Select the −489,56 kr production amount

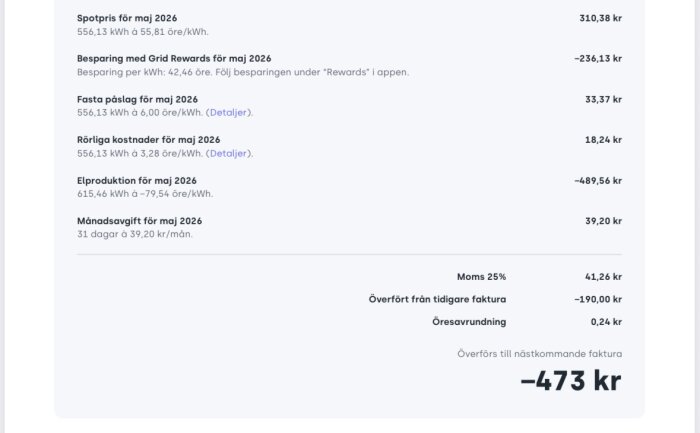(598, 180)
